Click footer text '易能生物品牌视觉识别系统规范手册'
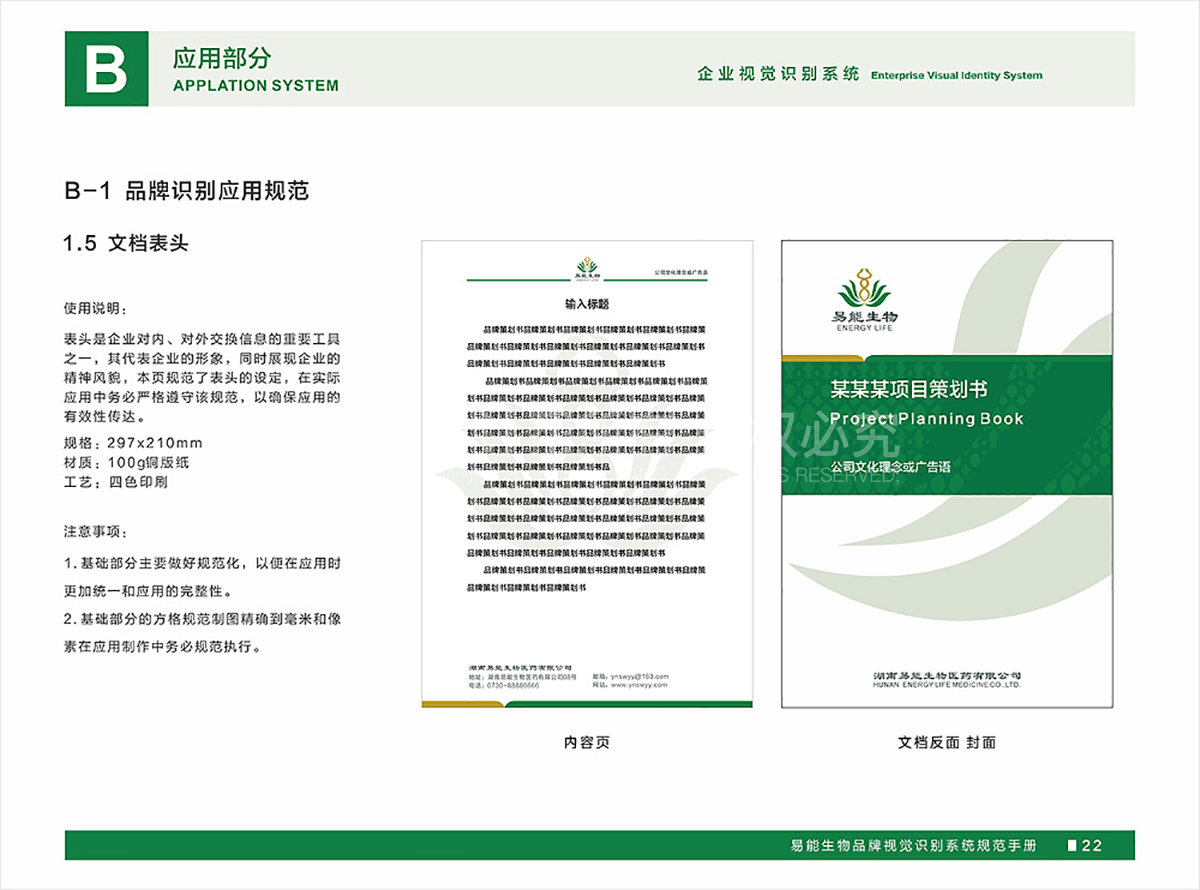This screenshot has width=1200, height=890. tap(913, 846)
